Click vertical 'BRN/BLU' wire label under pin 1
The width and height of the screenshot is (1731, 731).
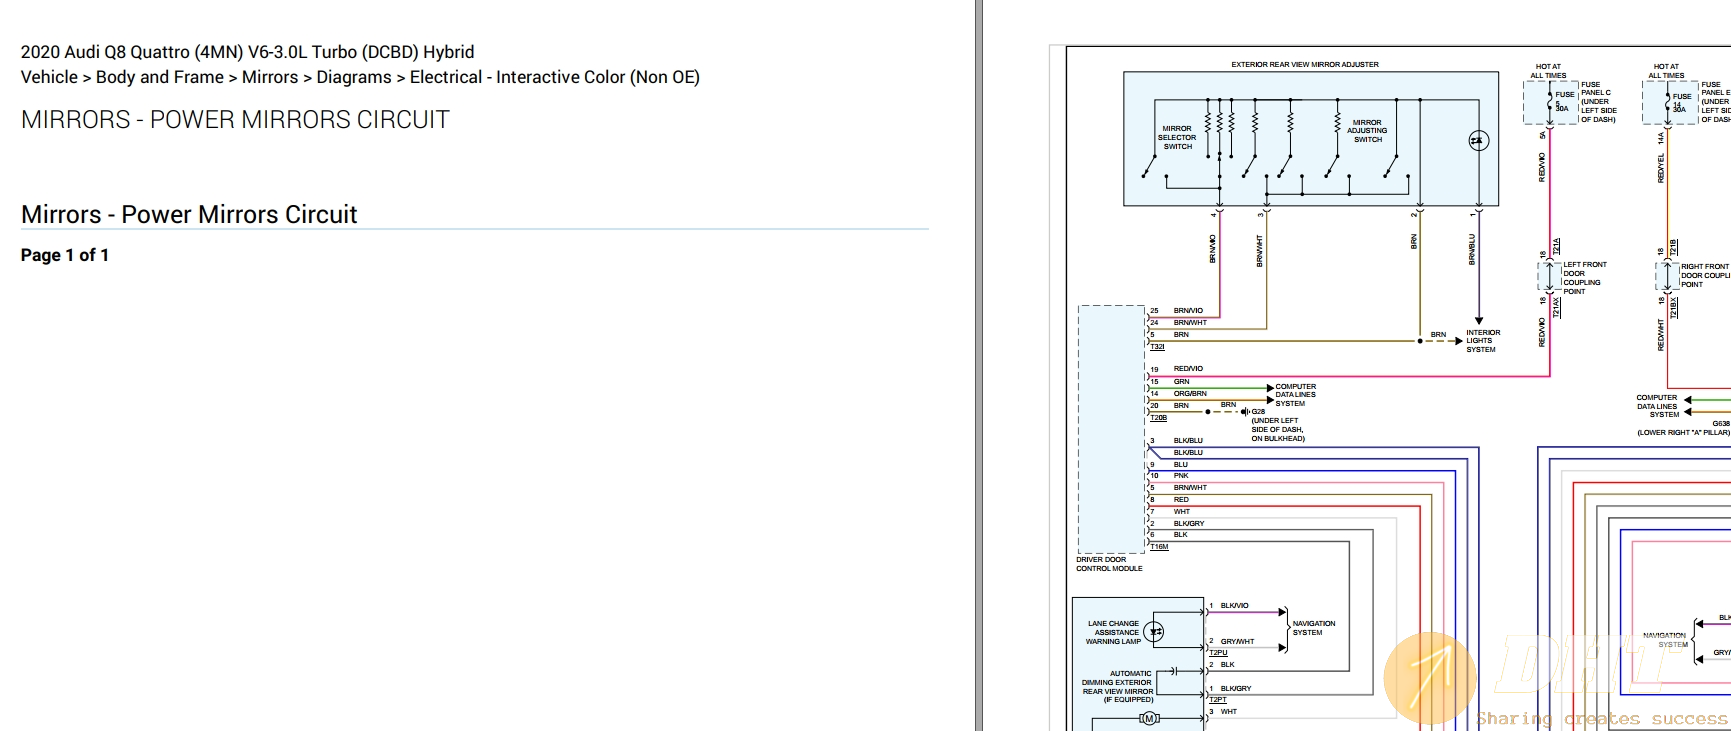point(1472,250)
